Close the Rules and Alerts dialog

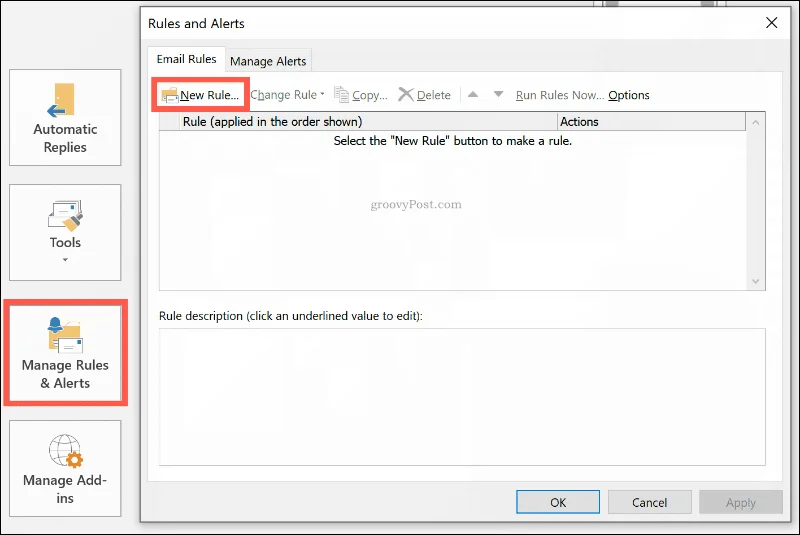(x=771, y=23)
